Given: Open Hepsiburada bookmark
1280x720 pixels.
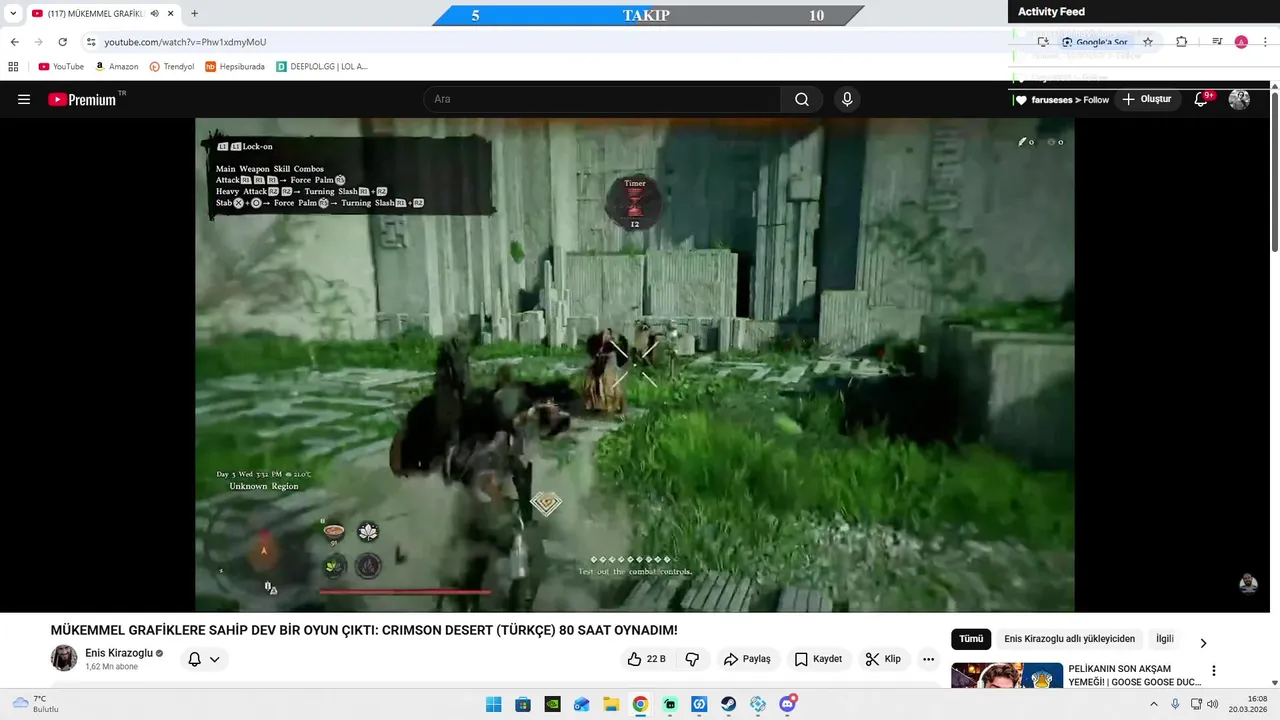Looking at the screenshot, I should click(x=235, y=67).
